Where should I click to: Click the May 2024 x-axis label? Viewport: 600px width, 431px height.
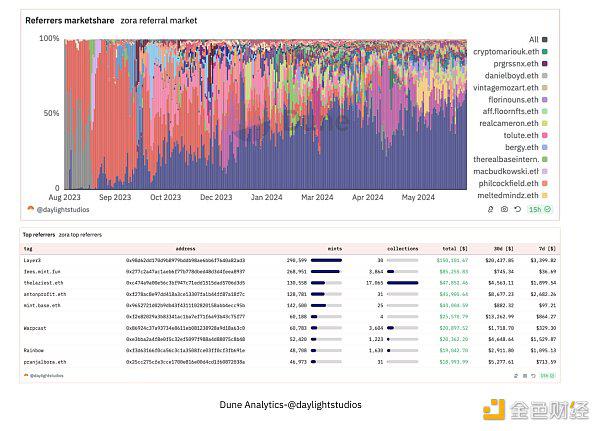tap(418, 197)
